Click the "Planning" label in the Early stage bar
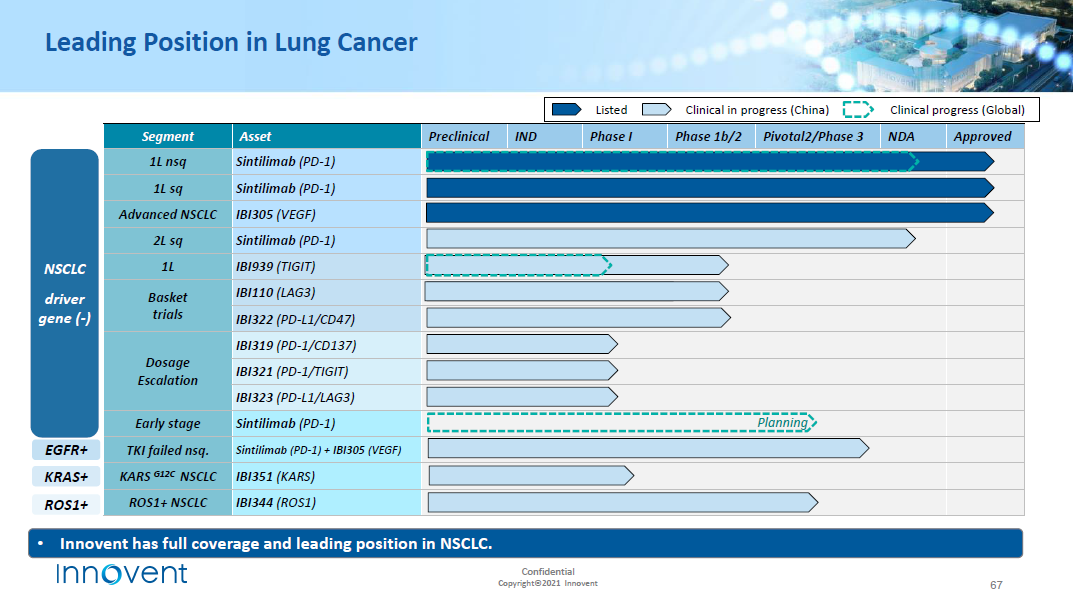 (x=782, y=422)
